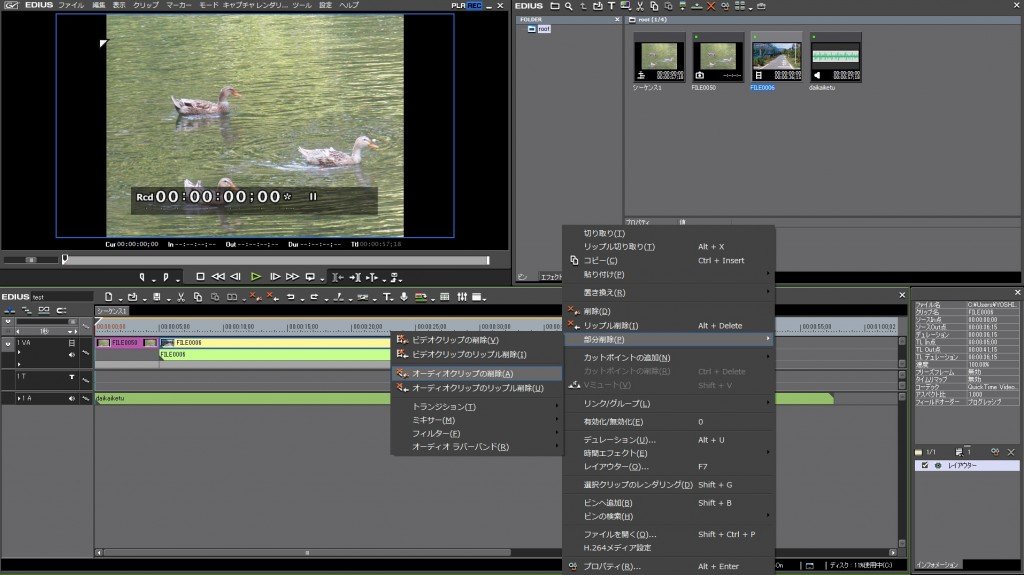Toggle audio mute on 1 A track

point(72,398)
